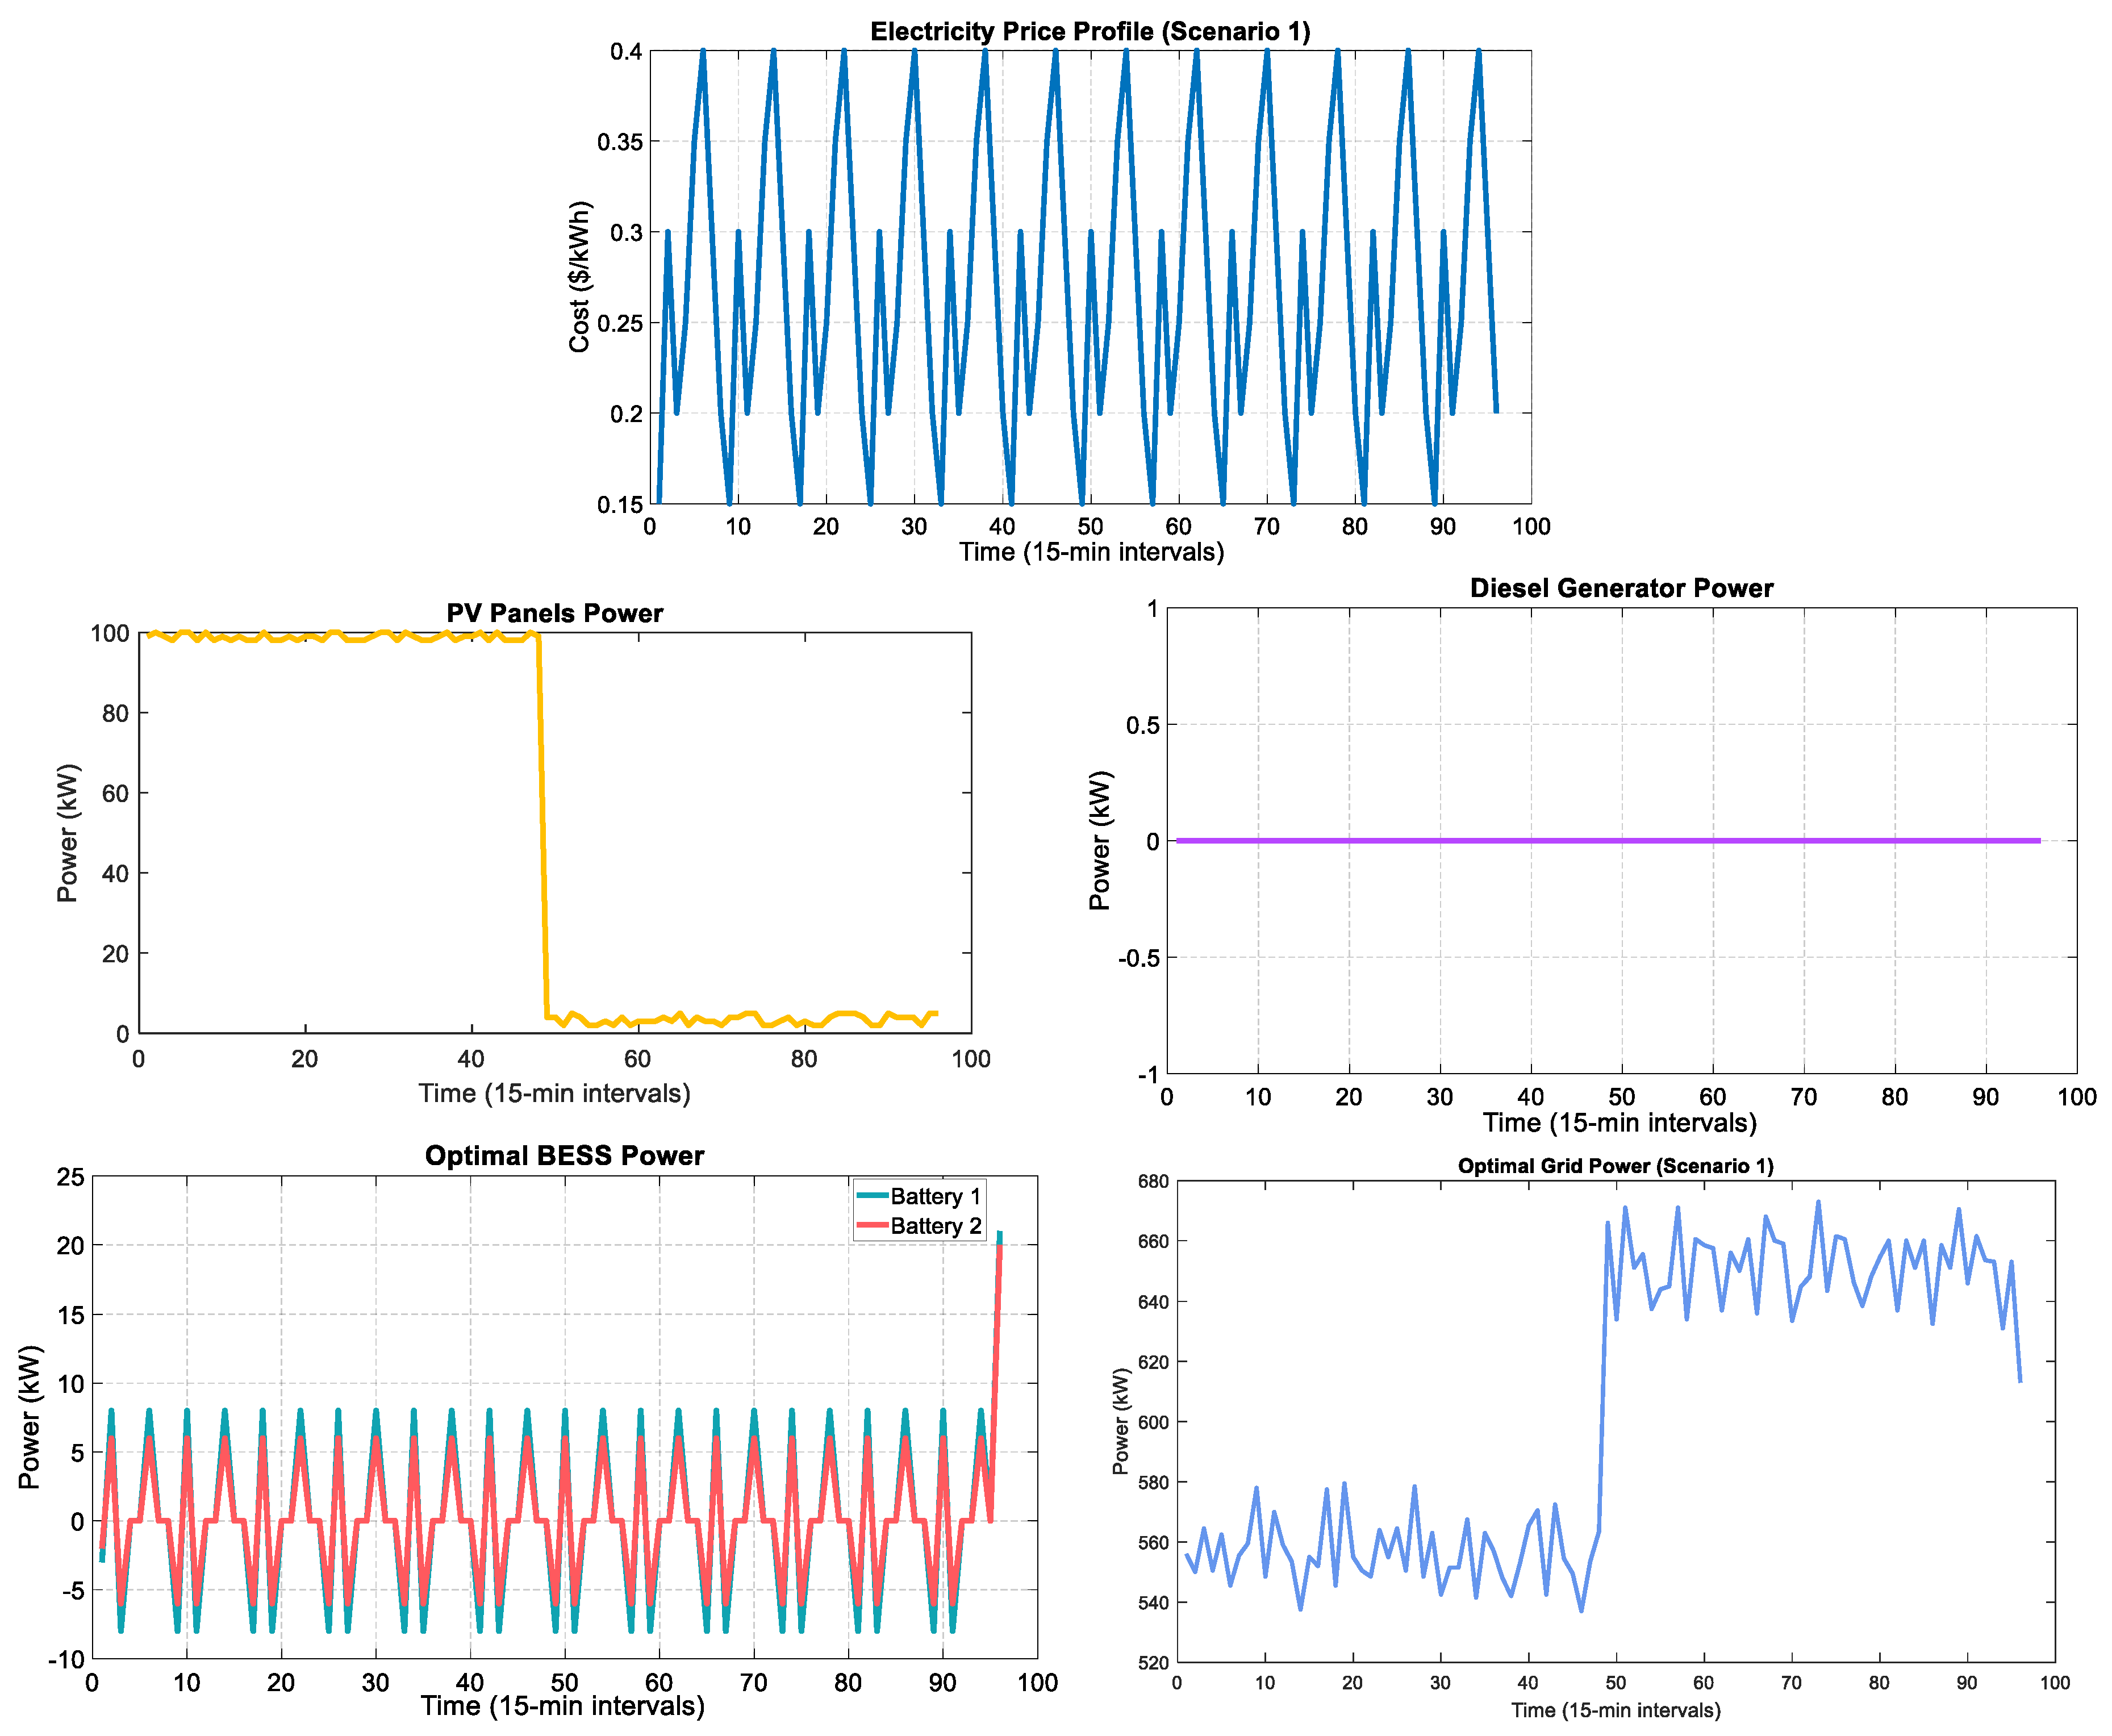
Task: Click the x-axis label under price profile plot
Action: [1091, 552]
